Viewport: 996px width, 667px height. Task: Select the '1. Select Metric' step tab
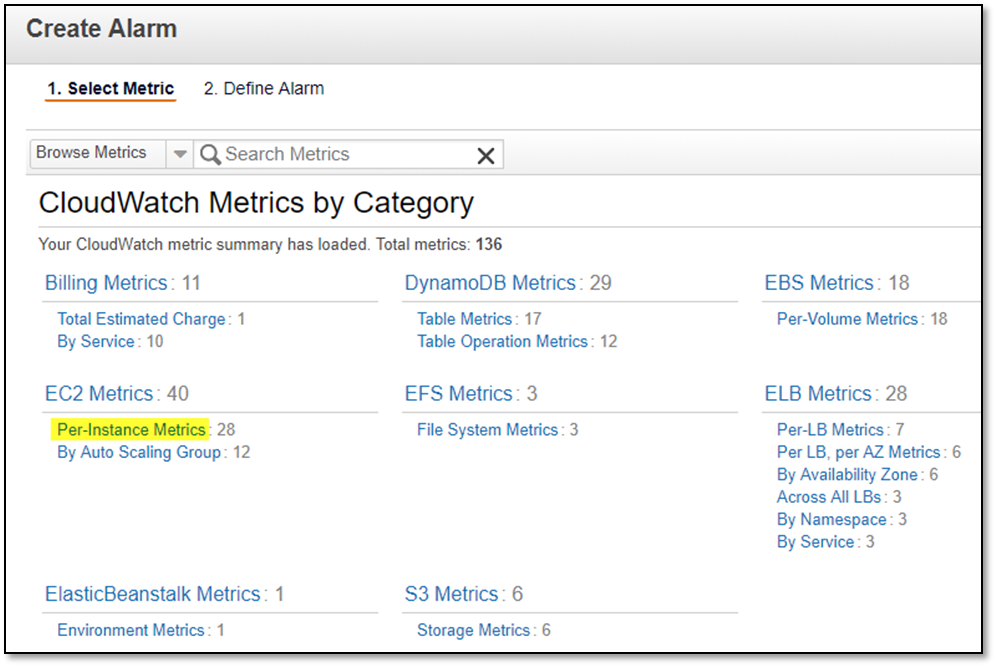click(x=111, y=88)
